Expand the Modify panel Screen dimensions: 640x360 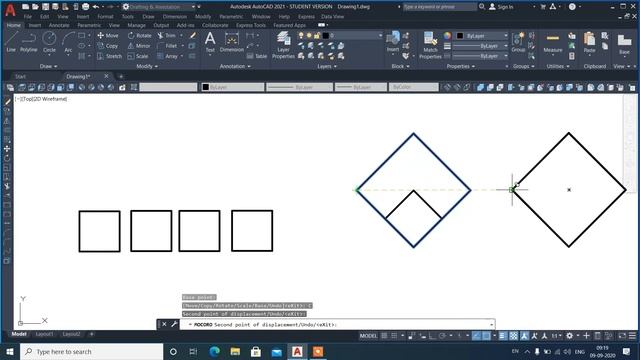tap(147, 66)
